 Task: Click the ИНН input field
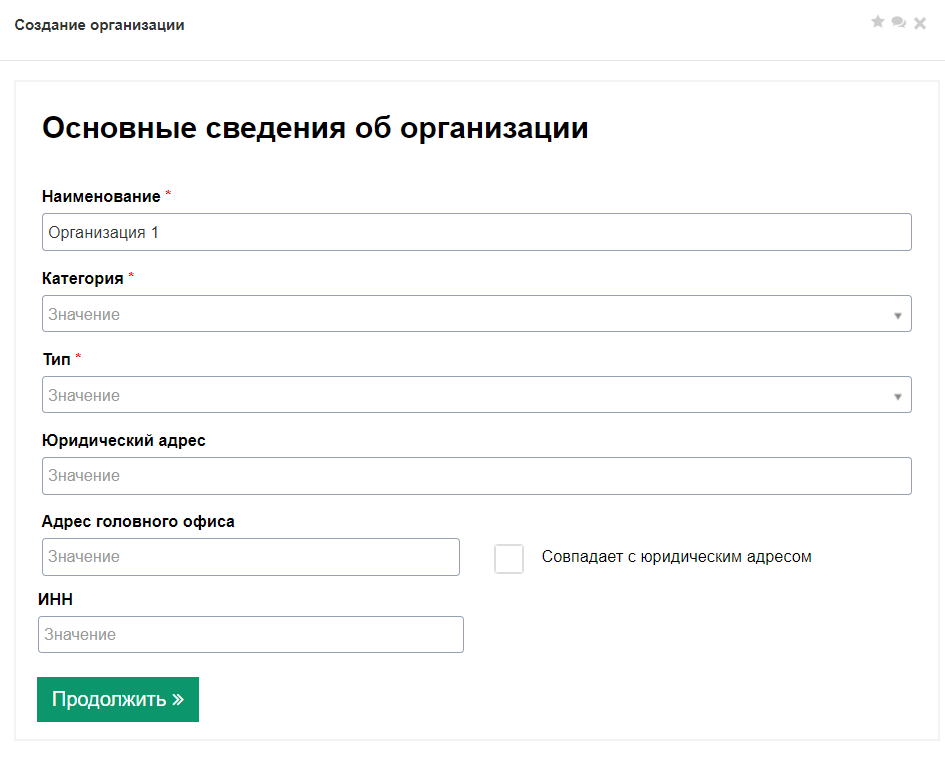(x=250, y=635)
